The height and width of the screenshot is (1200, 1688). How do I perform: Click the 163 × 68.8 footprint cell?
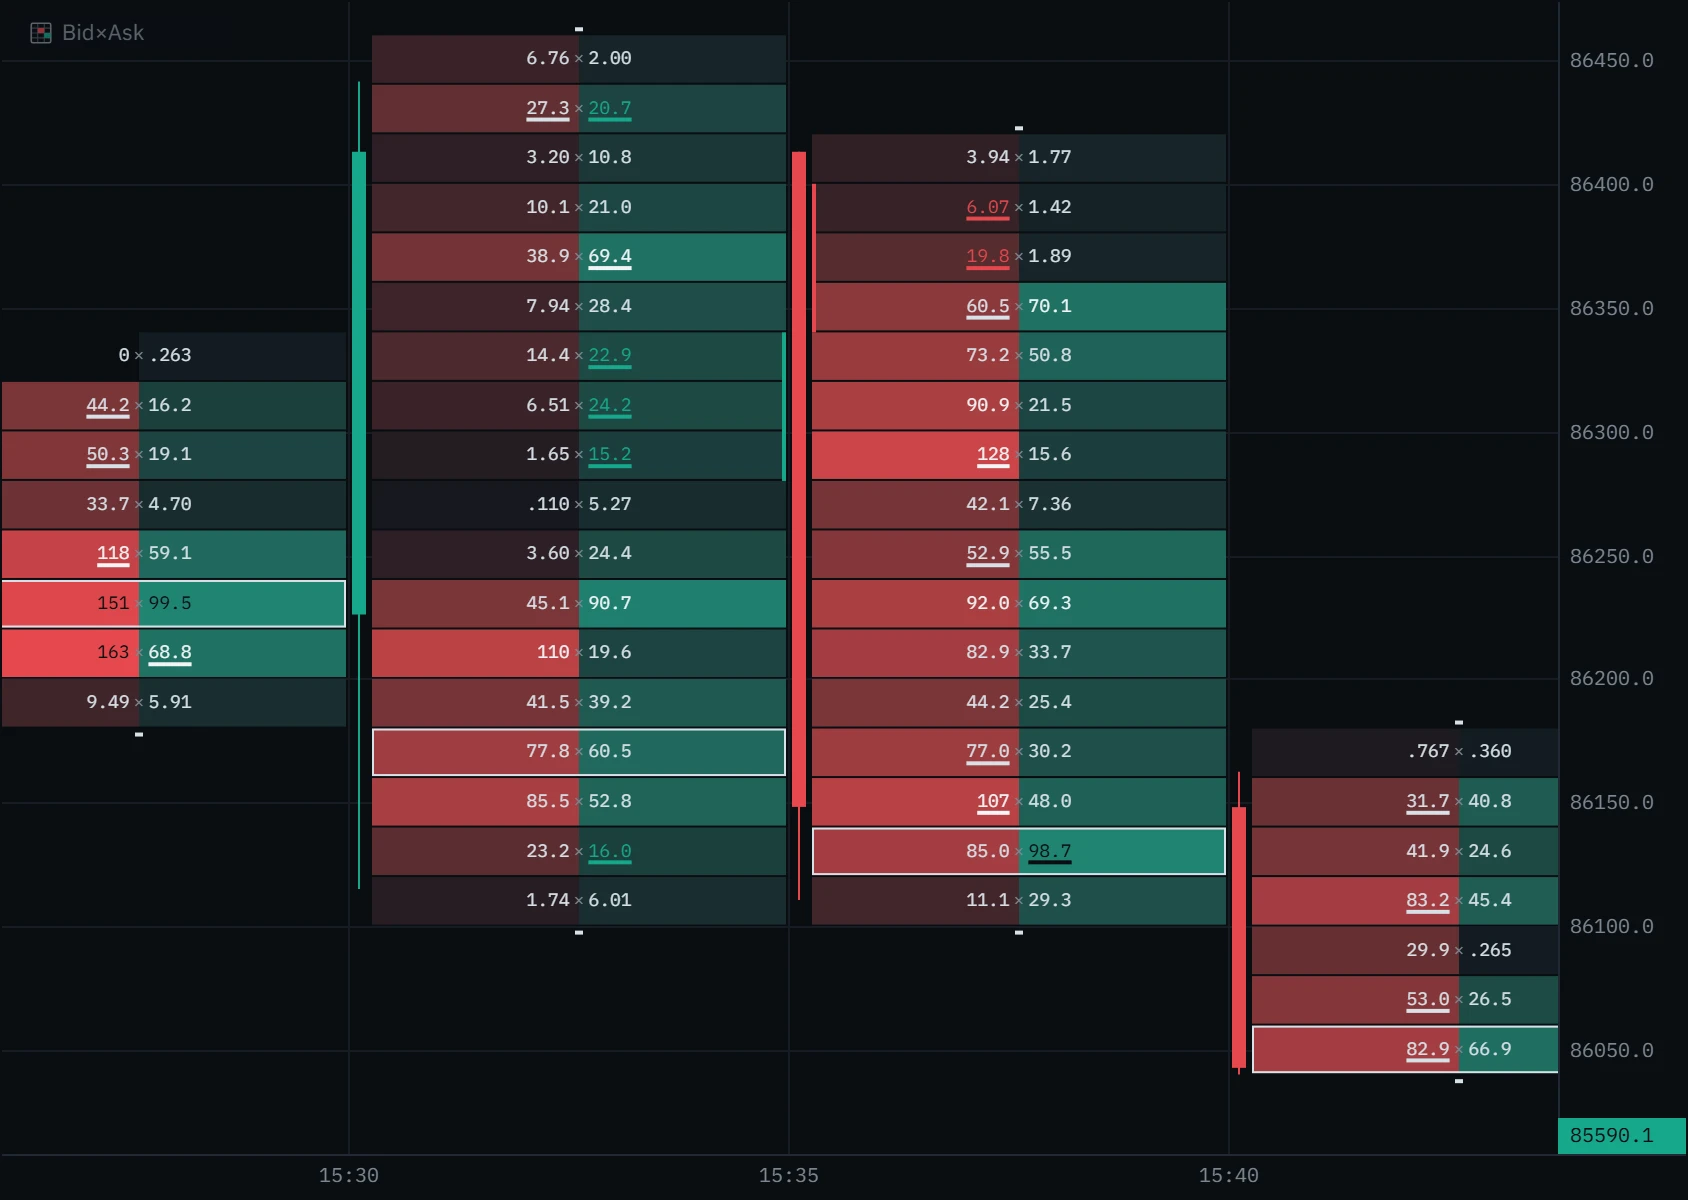pos(174,653)
